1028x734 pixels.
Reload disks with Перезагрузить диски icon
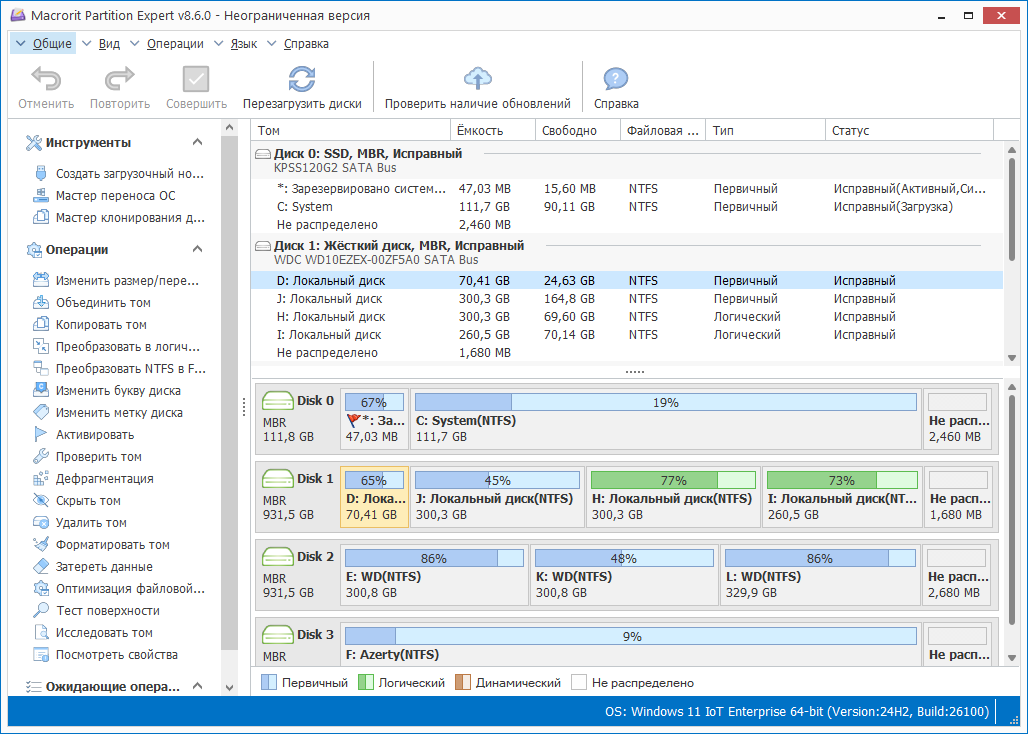pyautogui.click(x=302, y=79)
